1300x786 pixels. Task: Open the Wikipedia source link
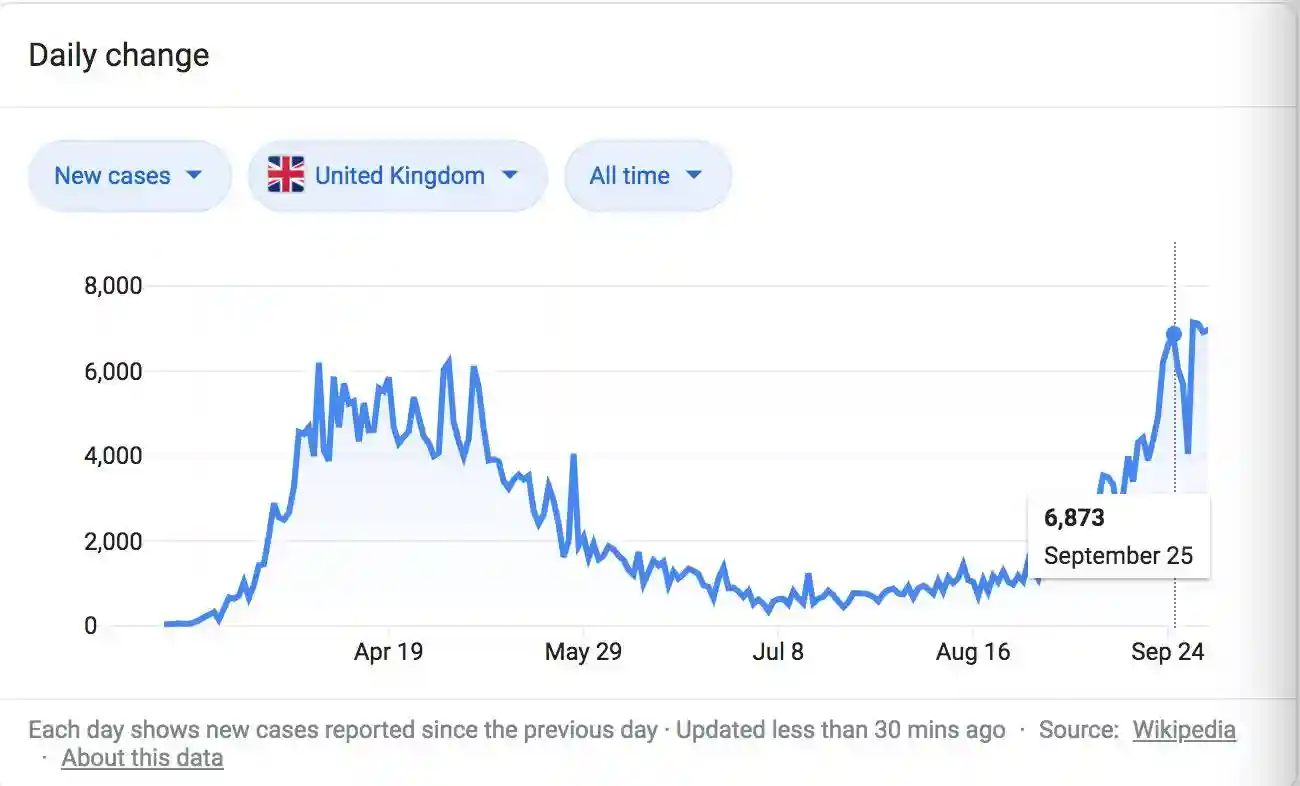[1183, 730]
